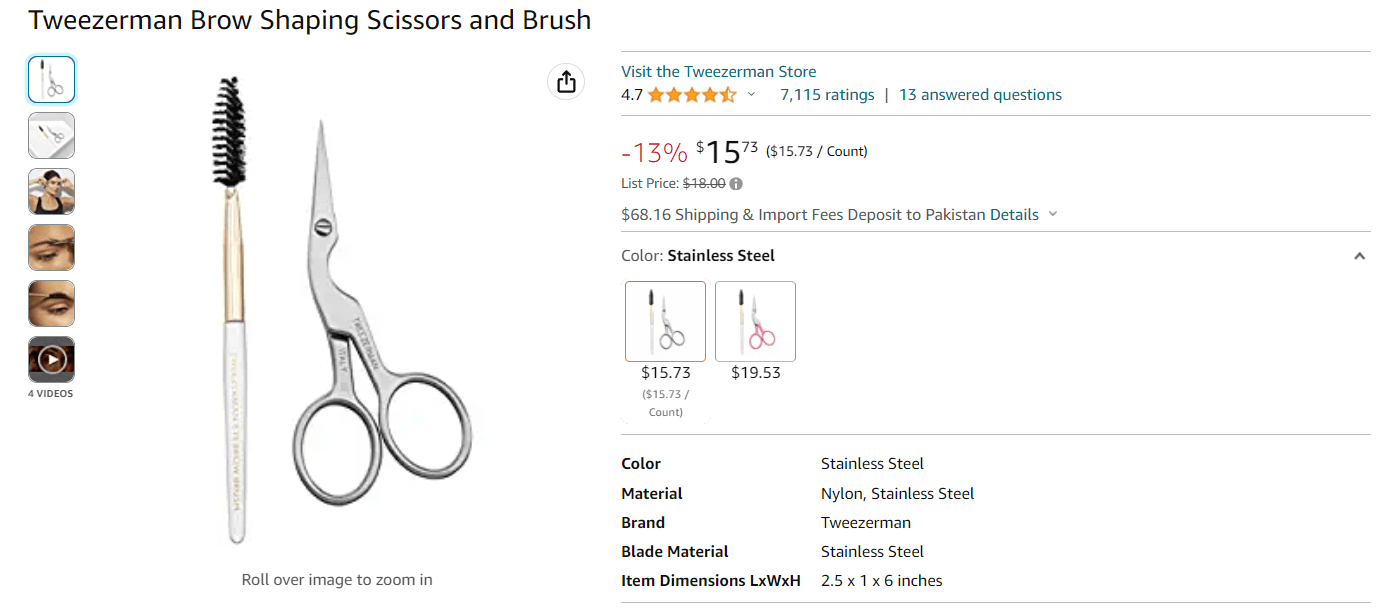Open 13 answered questions link
The image size is (1384, 610).
(x=980, y=95)
